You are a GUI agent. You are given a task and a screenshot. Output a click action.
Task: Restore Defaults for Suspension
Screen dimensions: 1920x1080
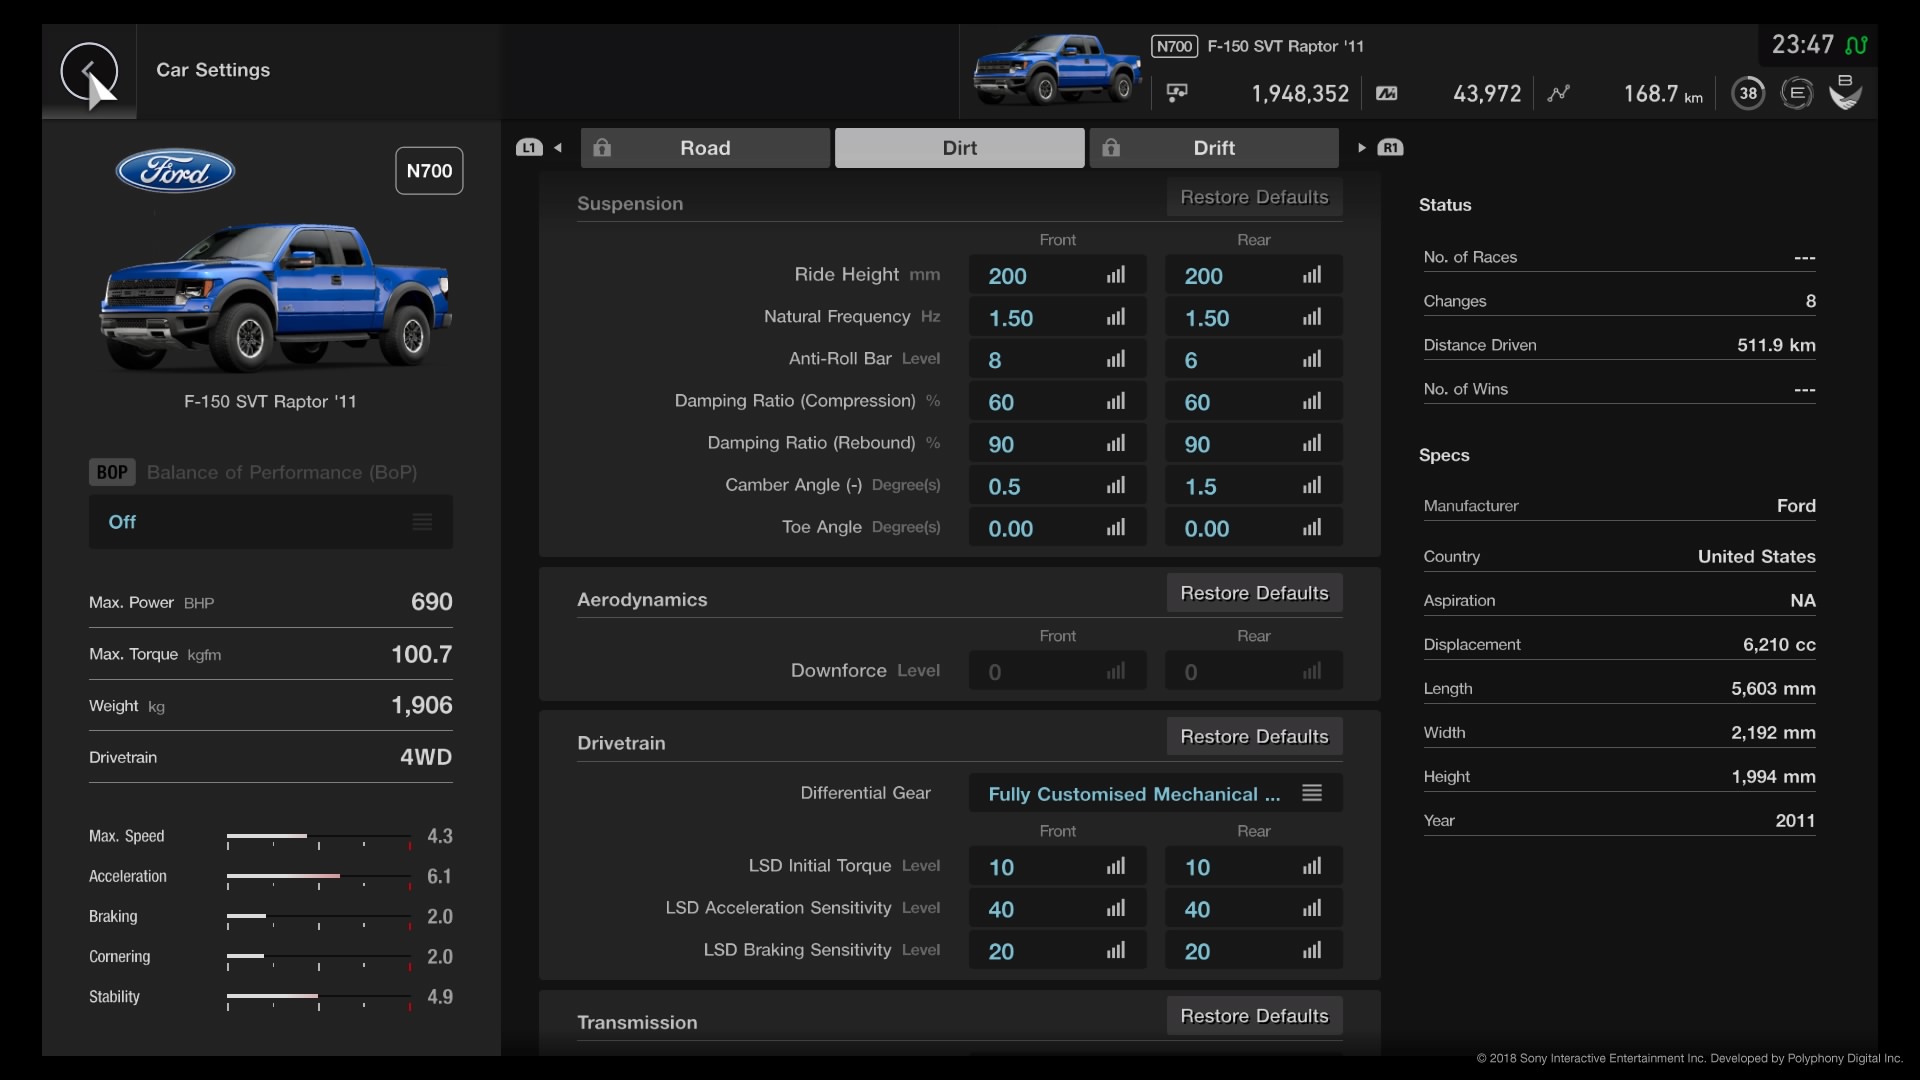point(1254,197)
